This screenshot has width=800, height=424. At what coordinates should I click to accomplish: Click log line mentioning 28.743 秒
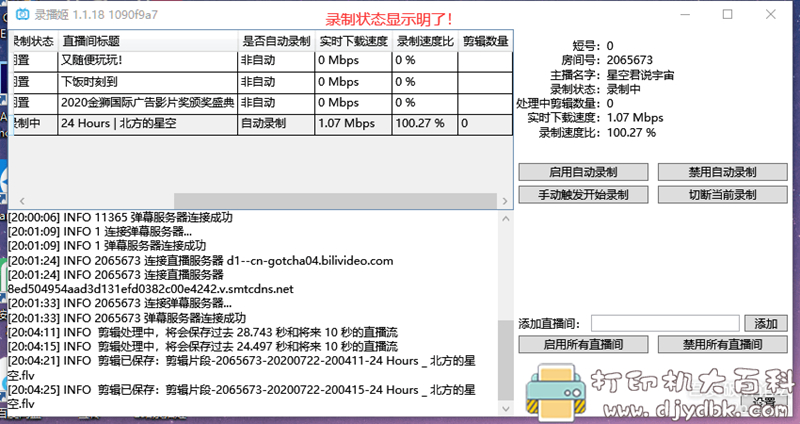203,333
